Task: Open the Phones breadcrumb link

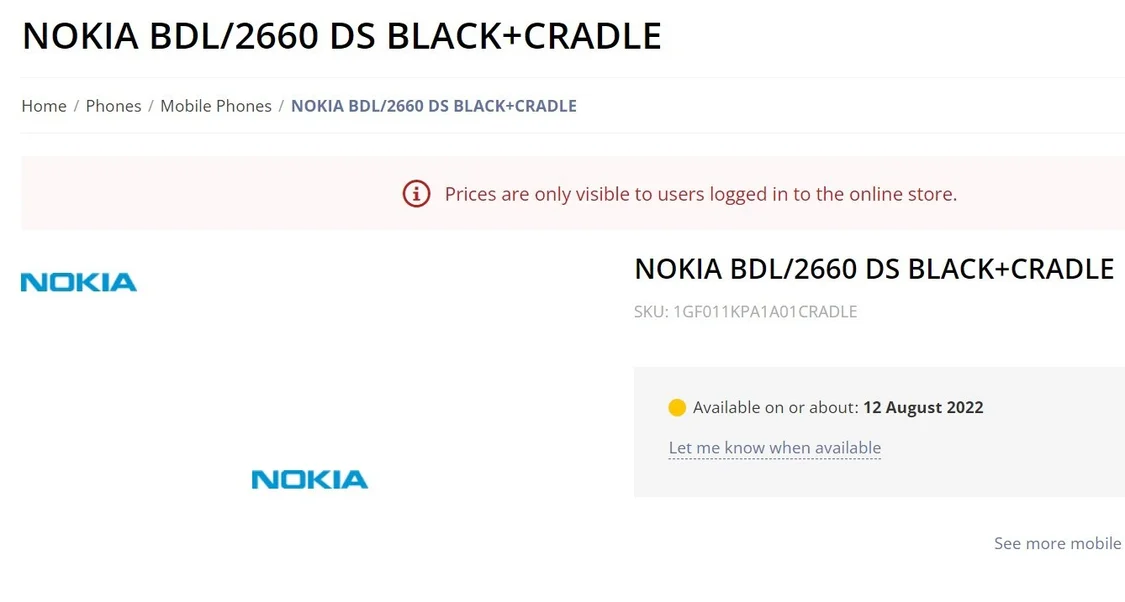Action: (113, 106)
